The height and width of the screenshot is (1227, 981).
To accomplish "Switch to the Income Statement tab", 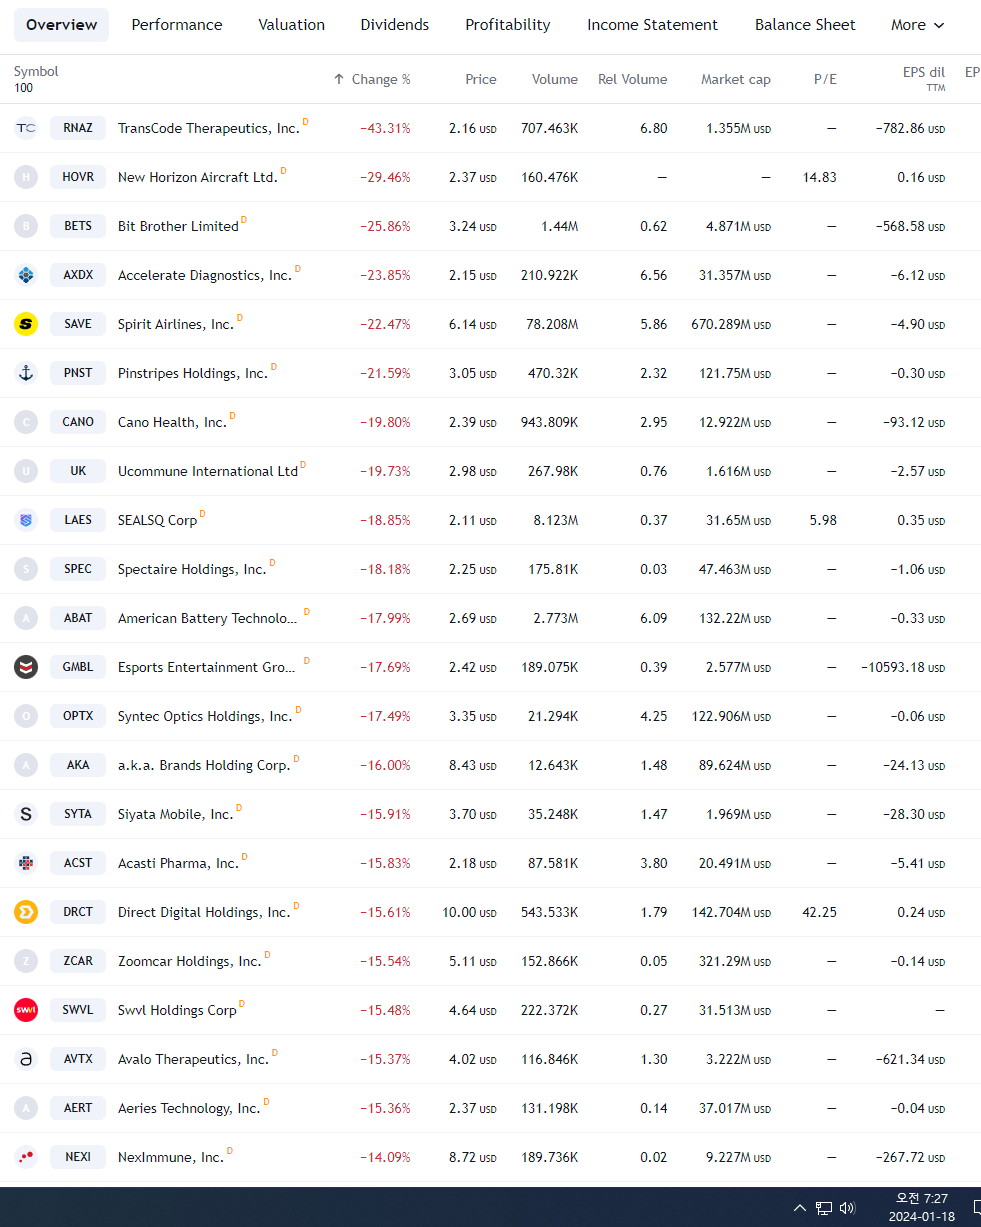I will click(652, 25).
